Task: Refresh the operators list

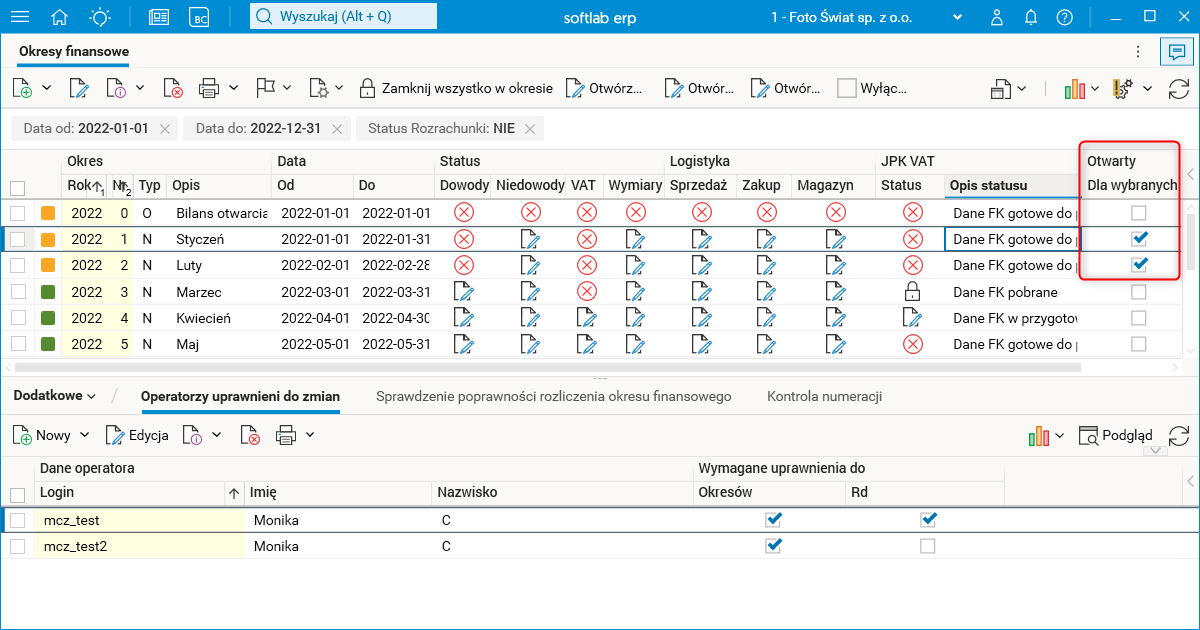Action: [x=1179, y=435]
